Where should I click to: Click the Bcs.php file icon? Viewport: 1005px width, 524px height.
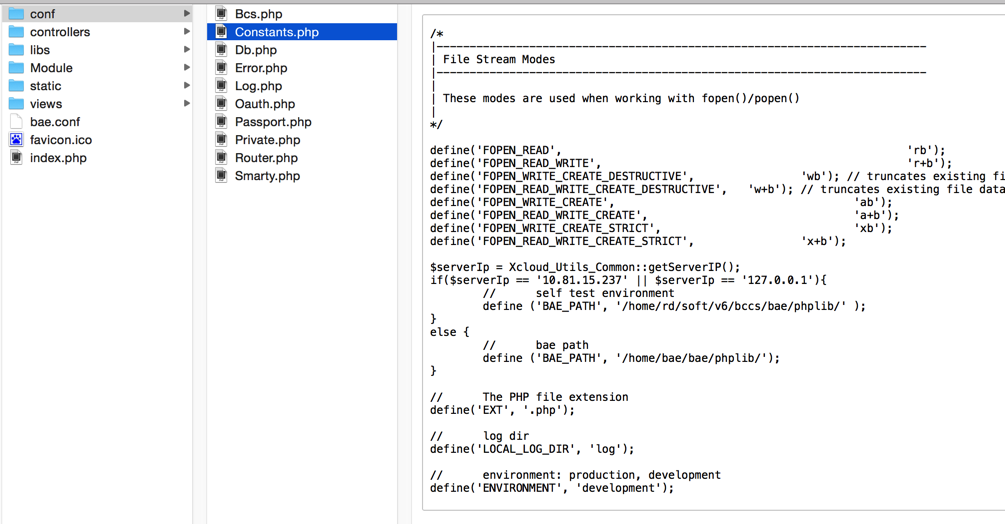(221, 13)
